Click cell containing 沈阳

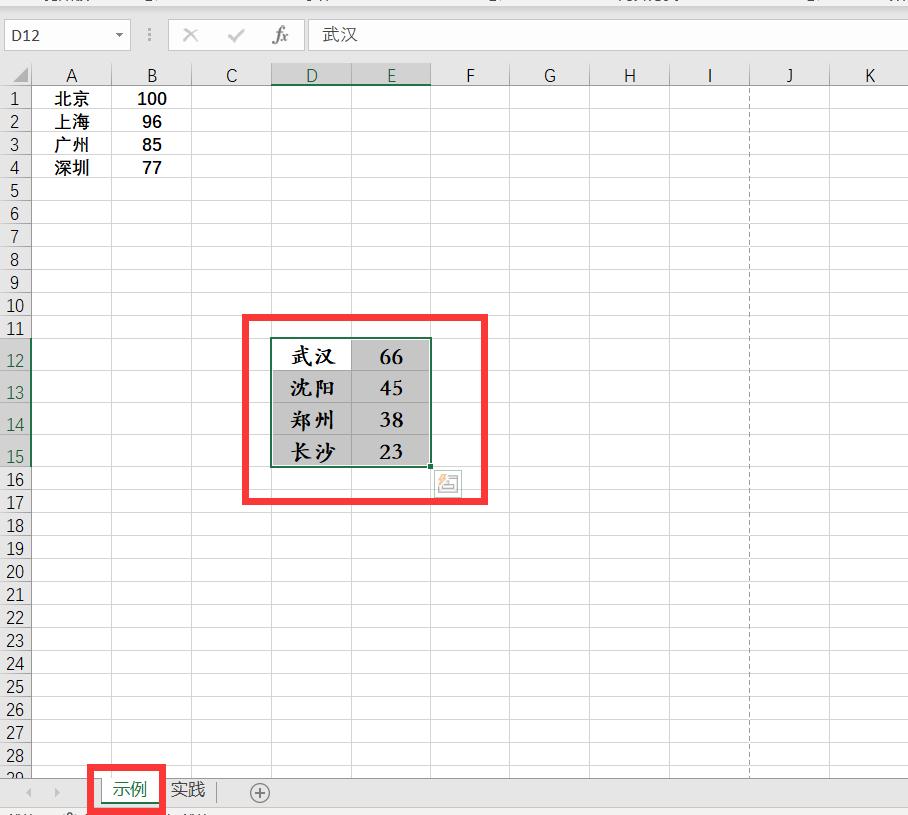coord(312,388)
